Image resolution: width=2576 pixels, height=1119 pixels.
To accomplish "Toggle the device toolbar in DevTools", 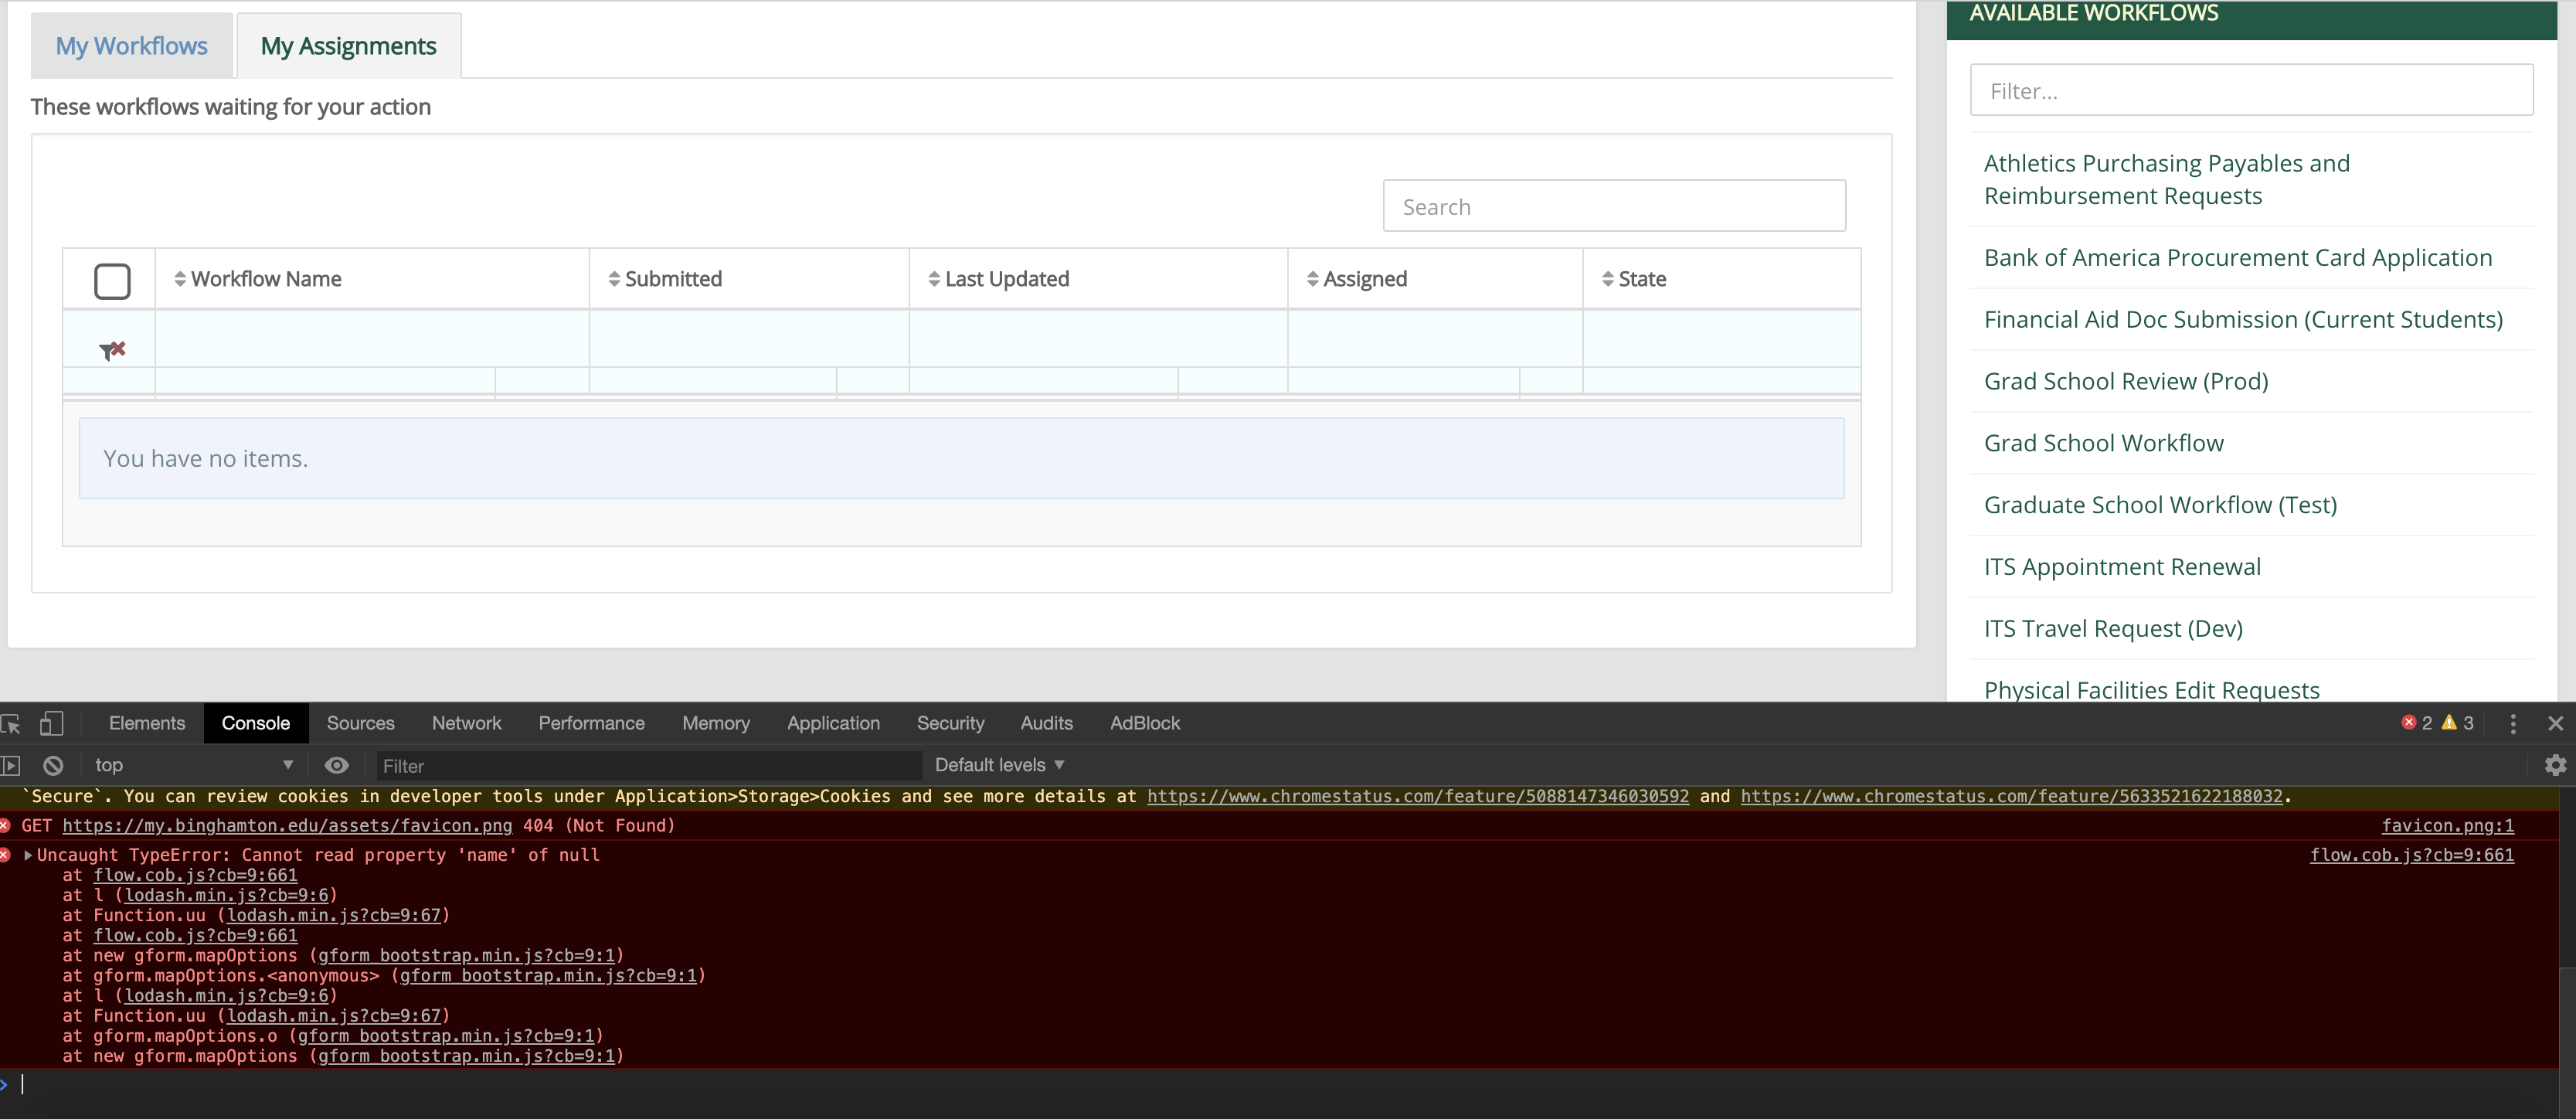I will click(x=51, y=723).
